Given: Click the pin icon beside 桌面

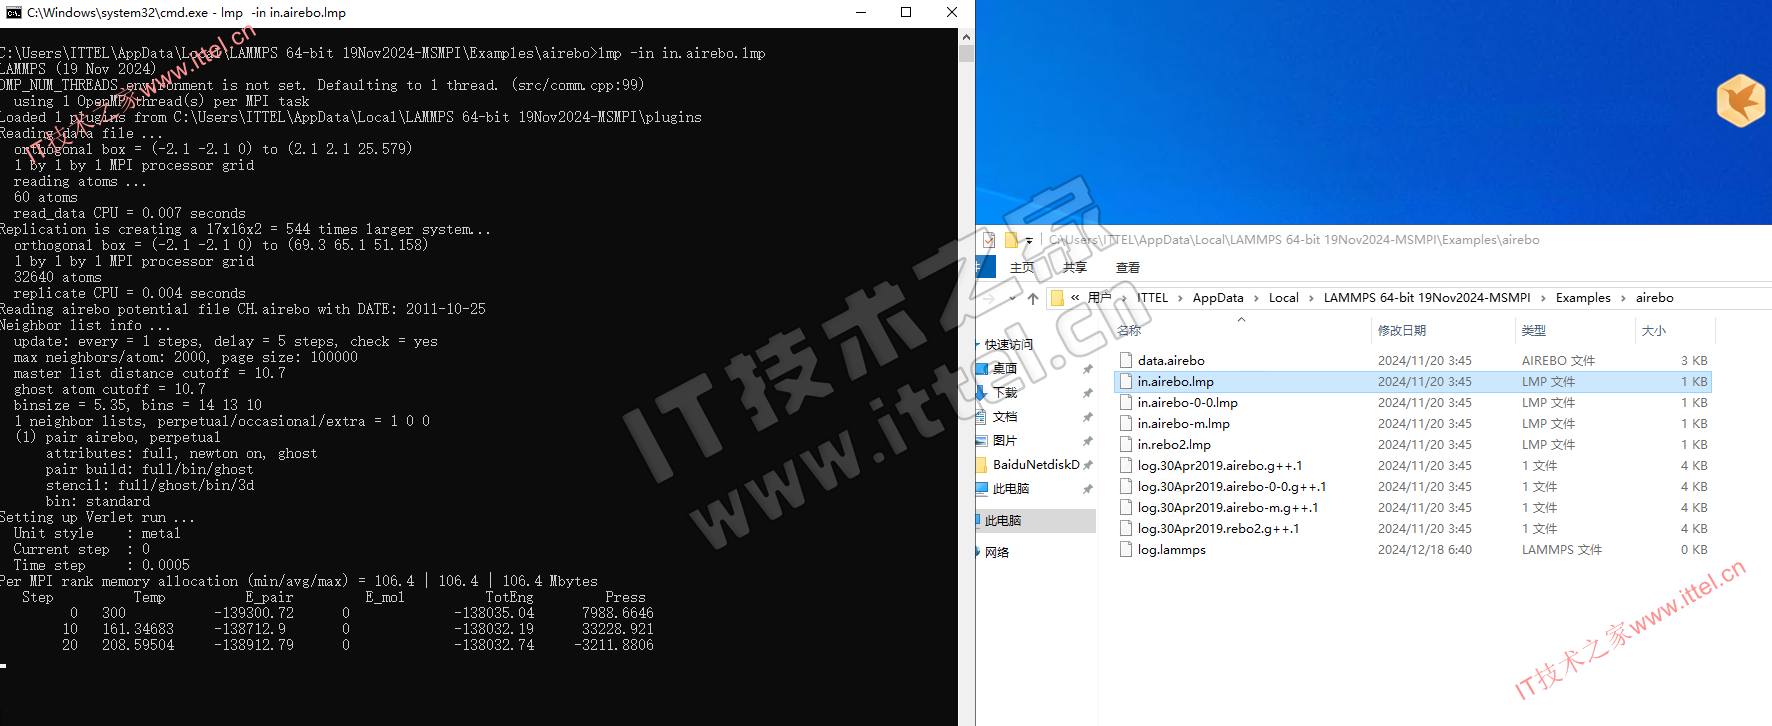Looking at the screenshot, I should coord(1087,369).
